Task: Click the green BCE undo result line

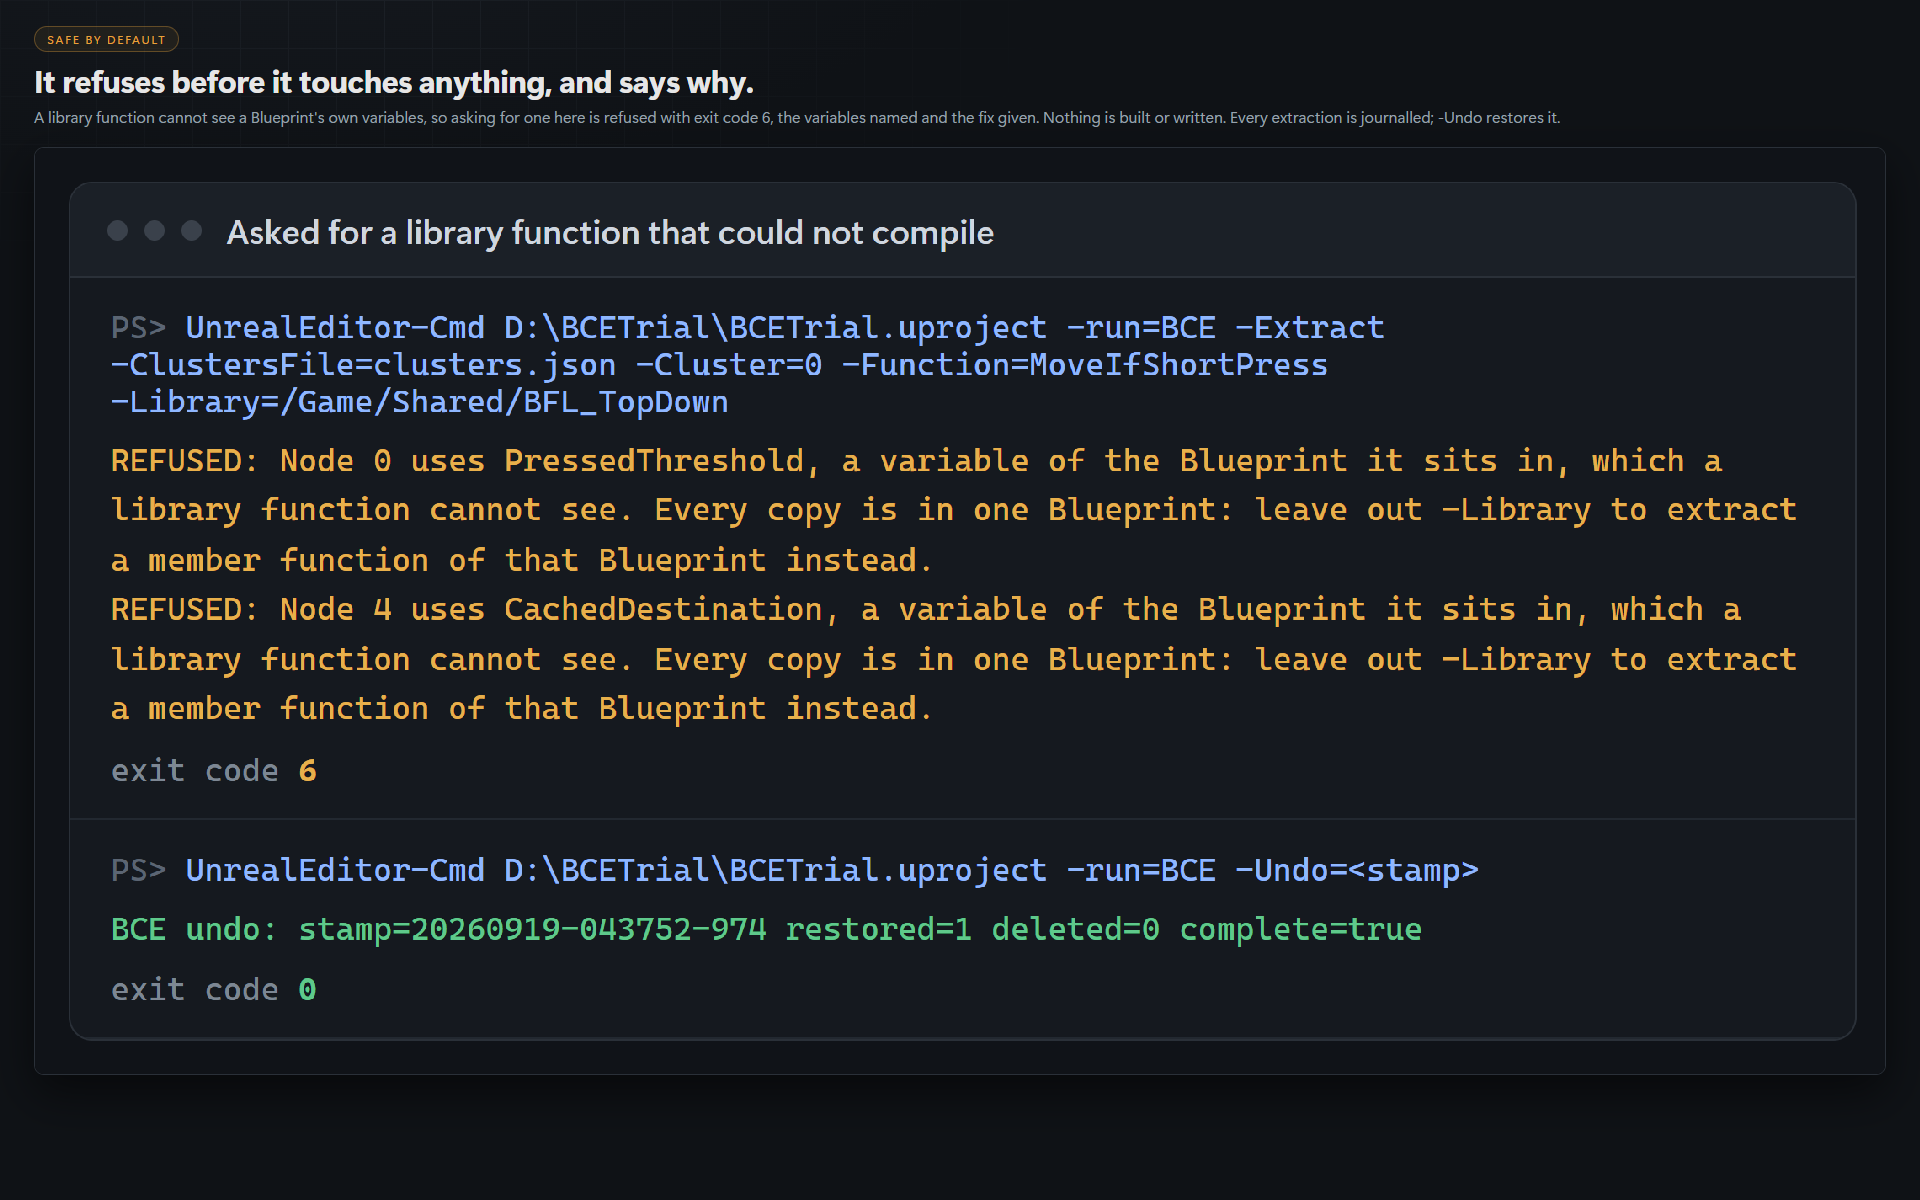Action: click(766, 929)
